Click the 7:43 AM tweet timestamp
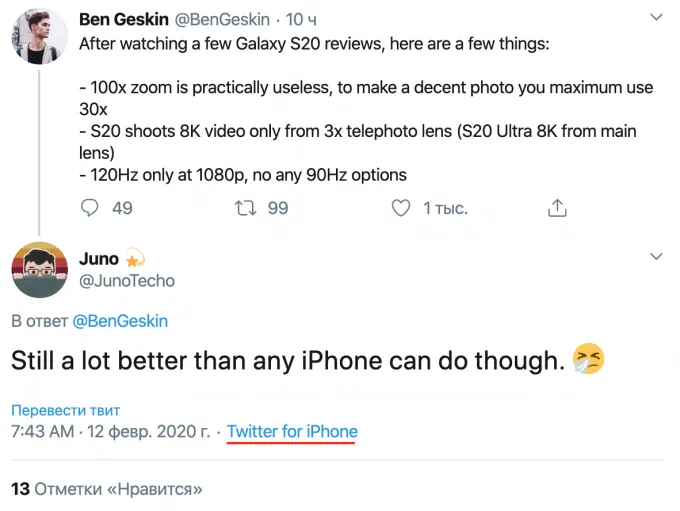 110,432
